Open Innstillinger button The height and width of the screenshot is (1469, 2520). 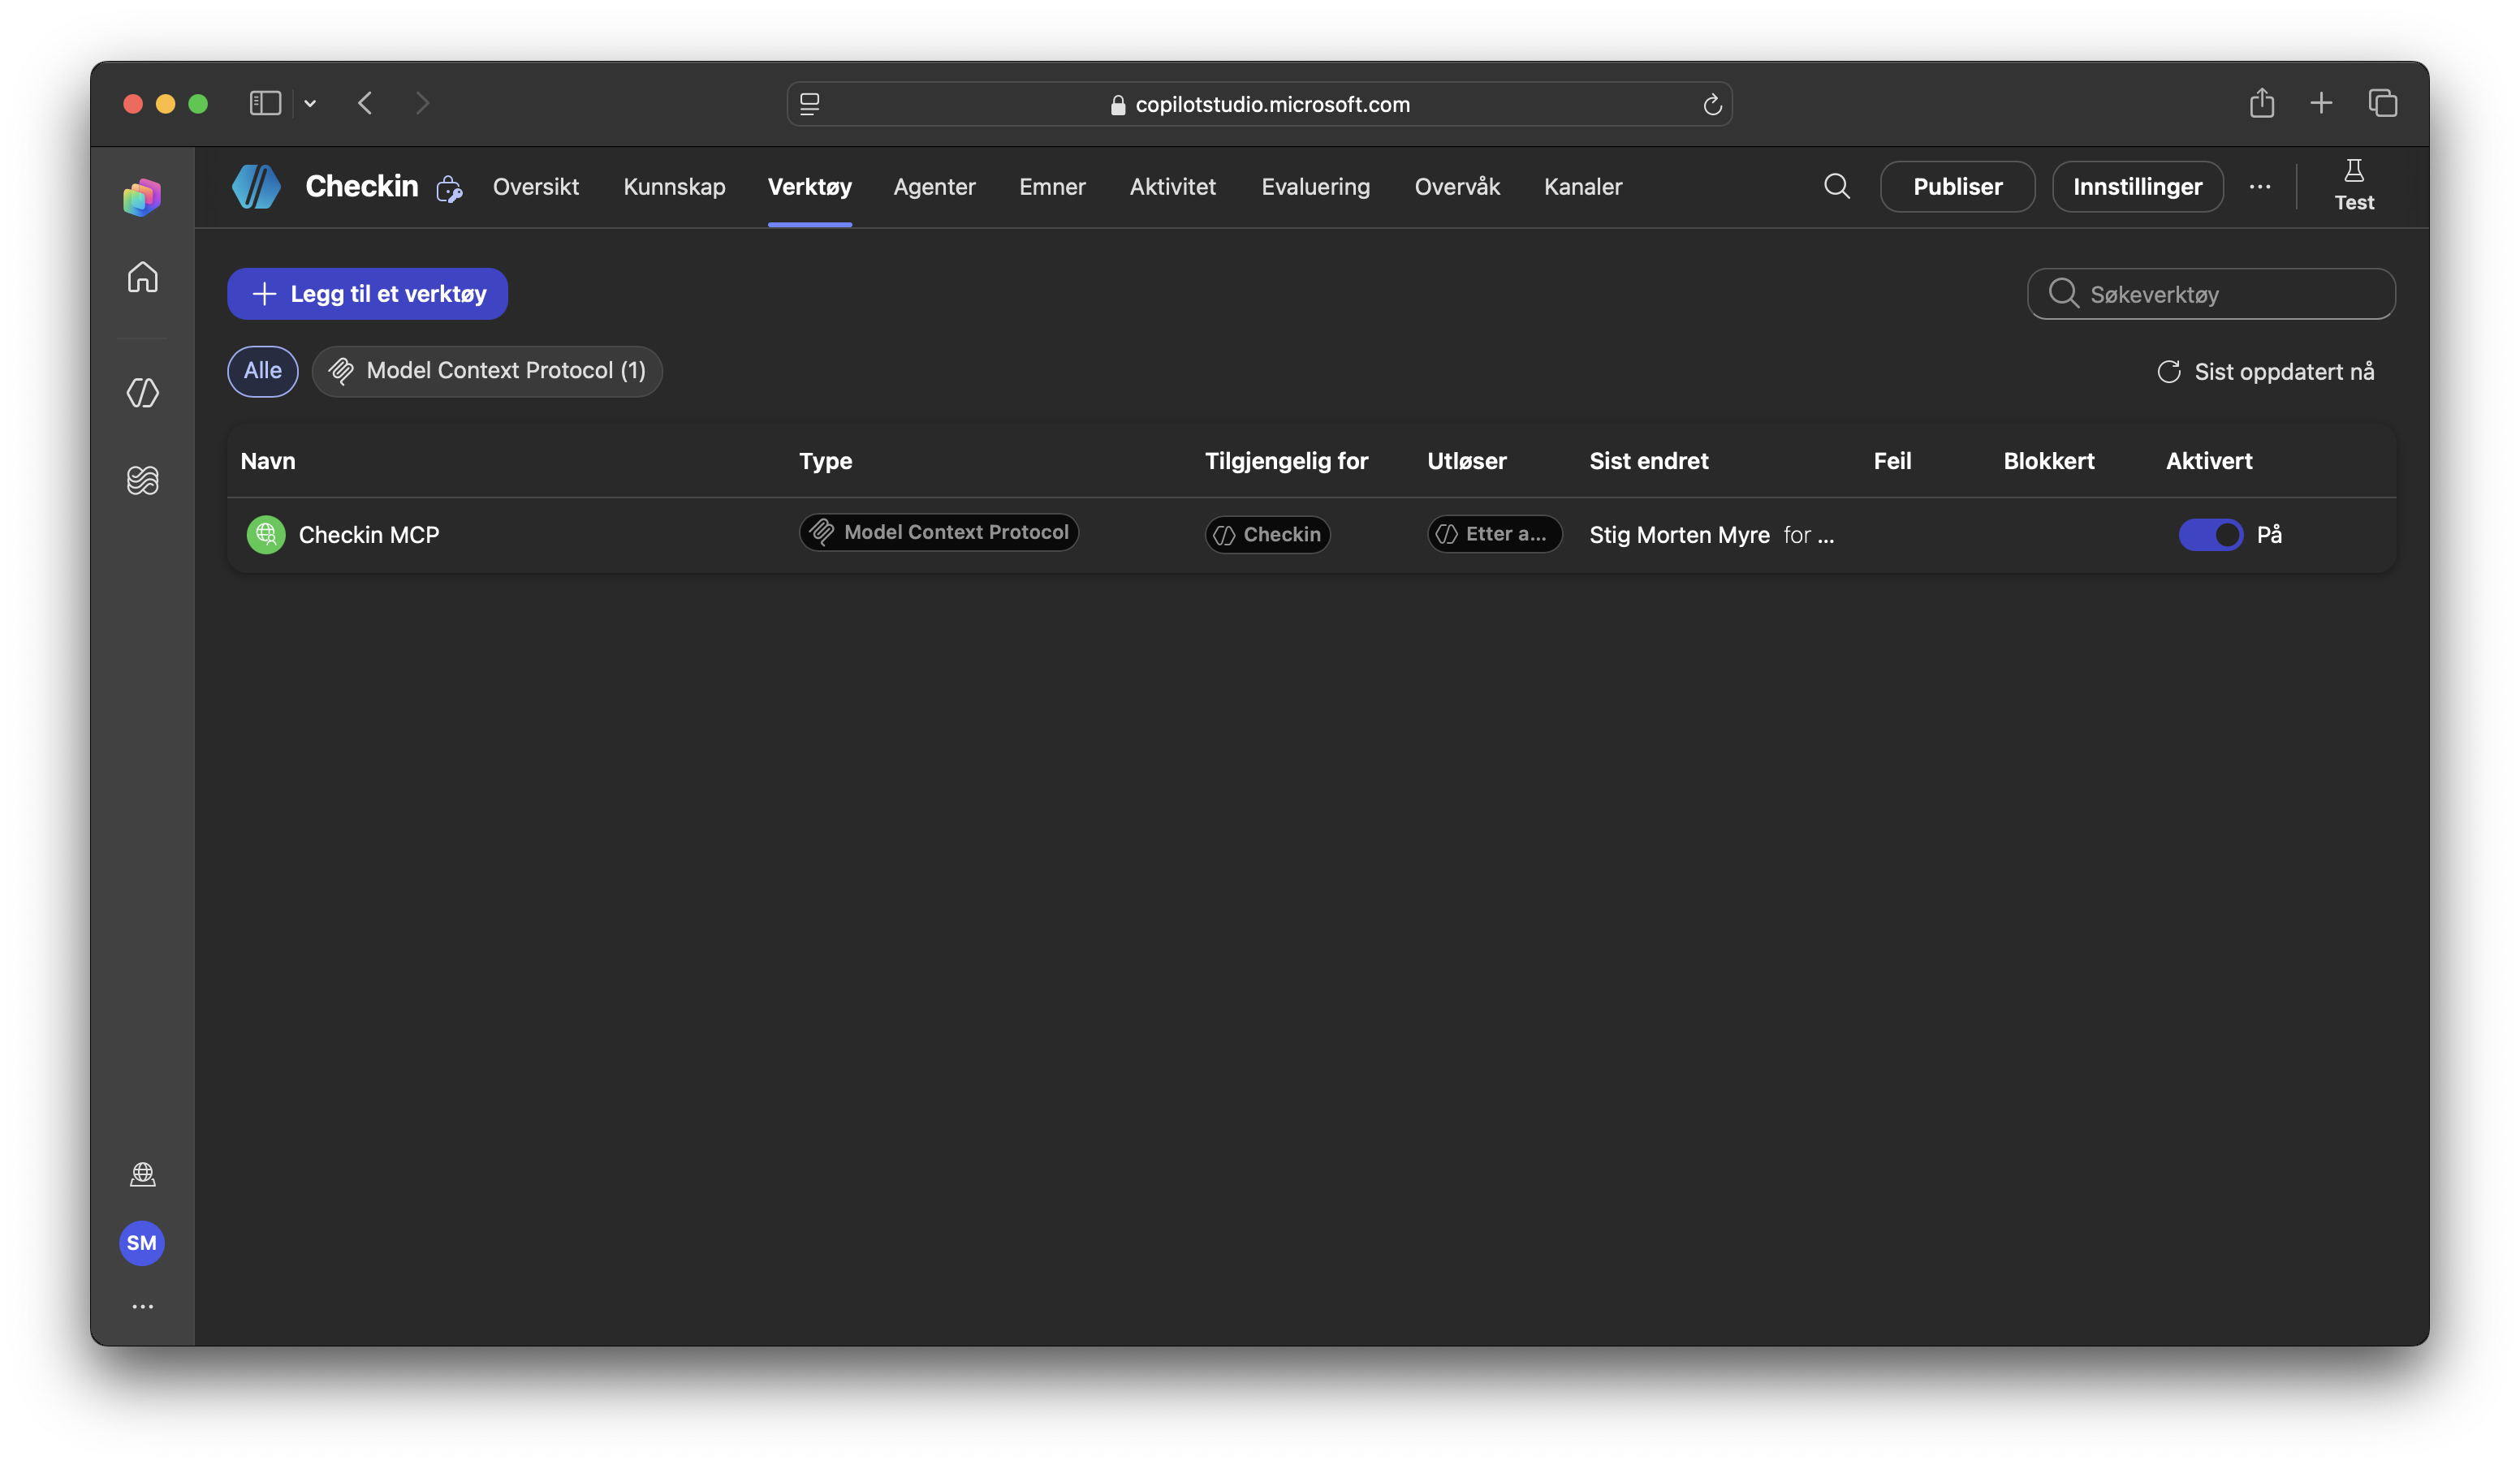click(x=2137, y=186)
